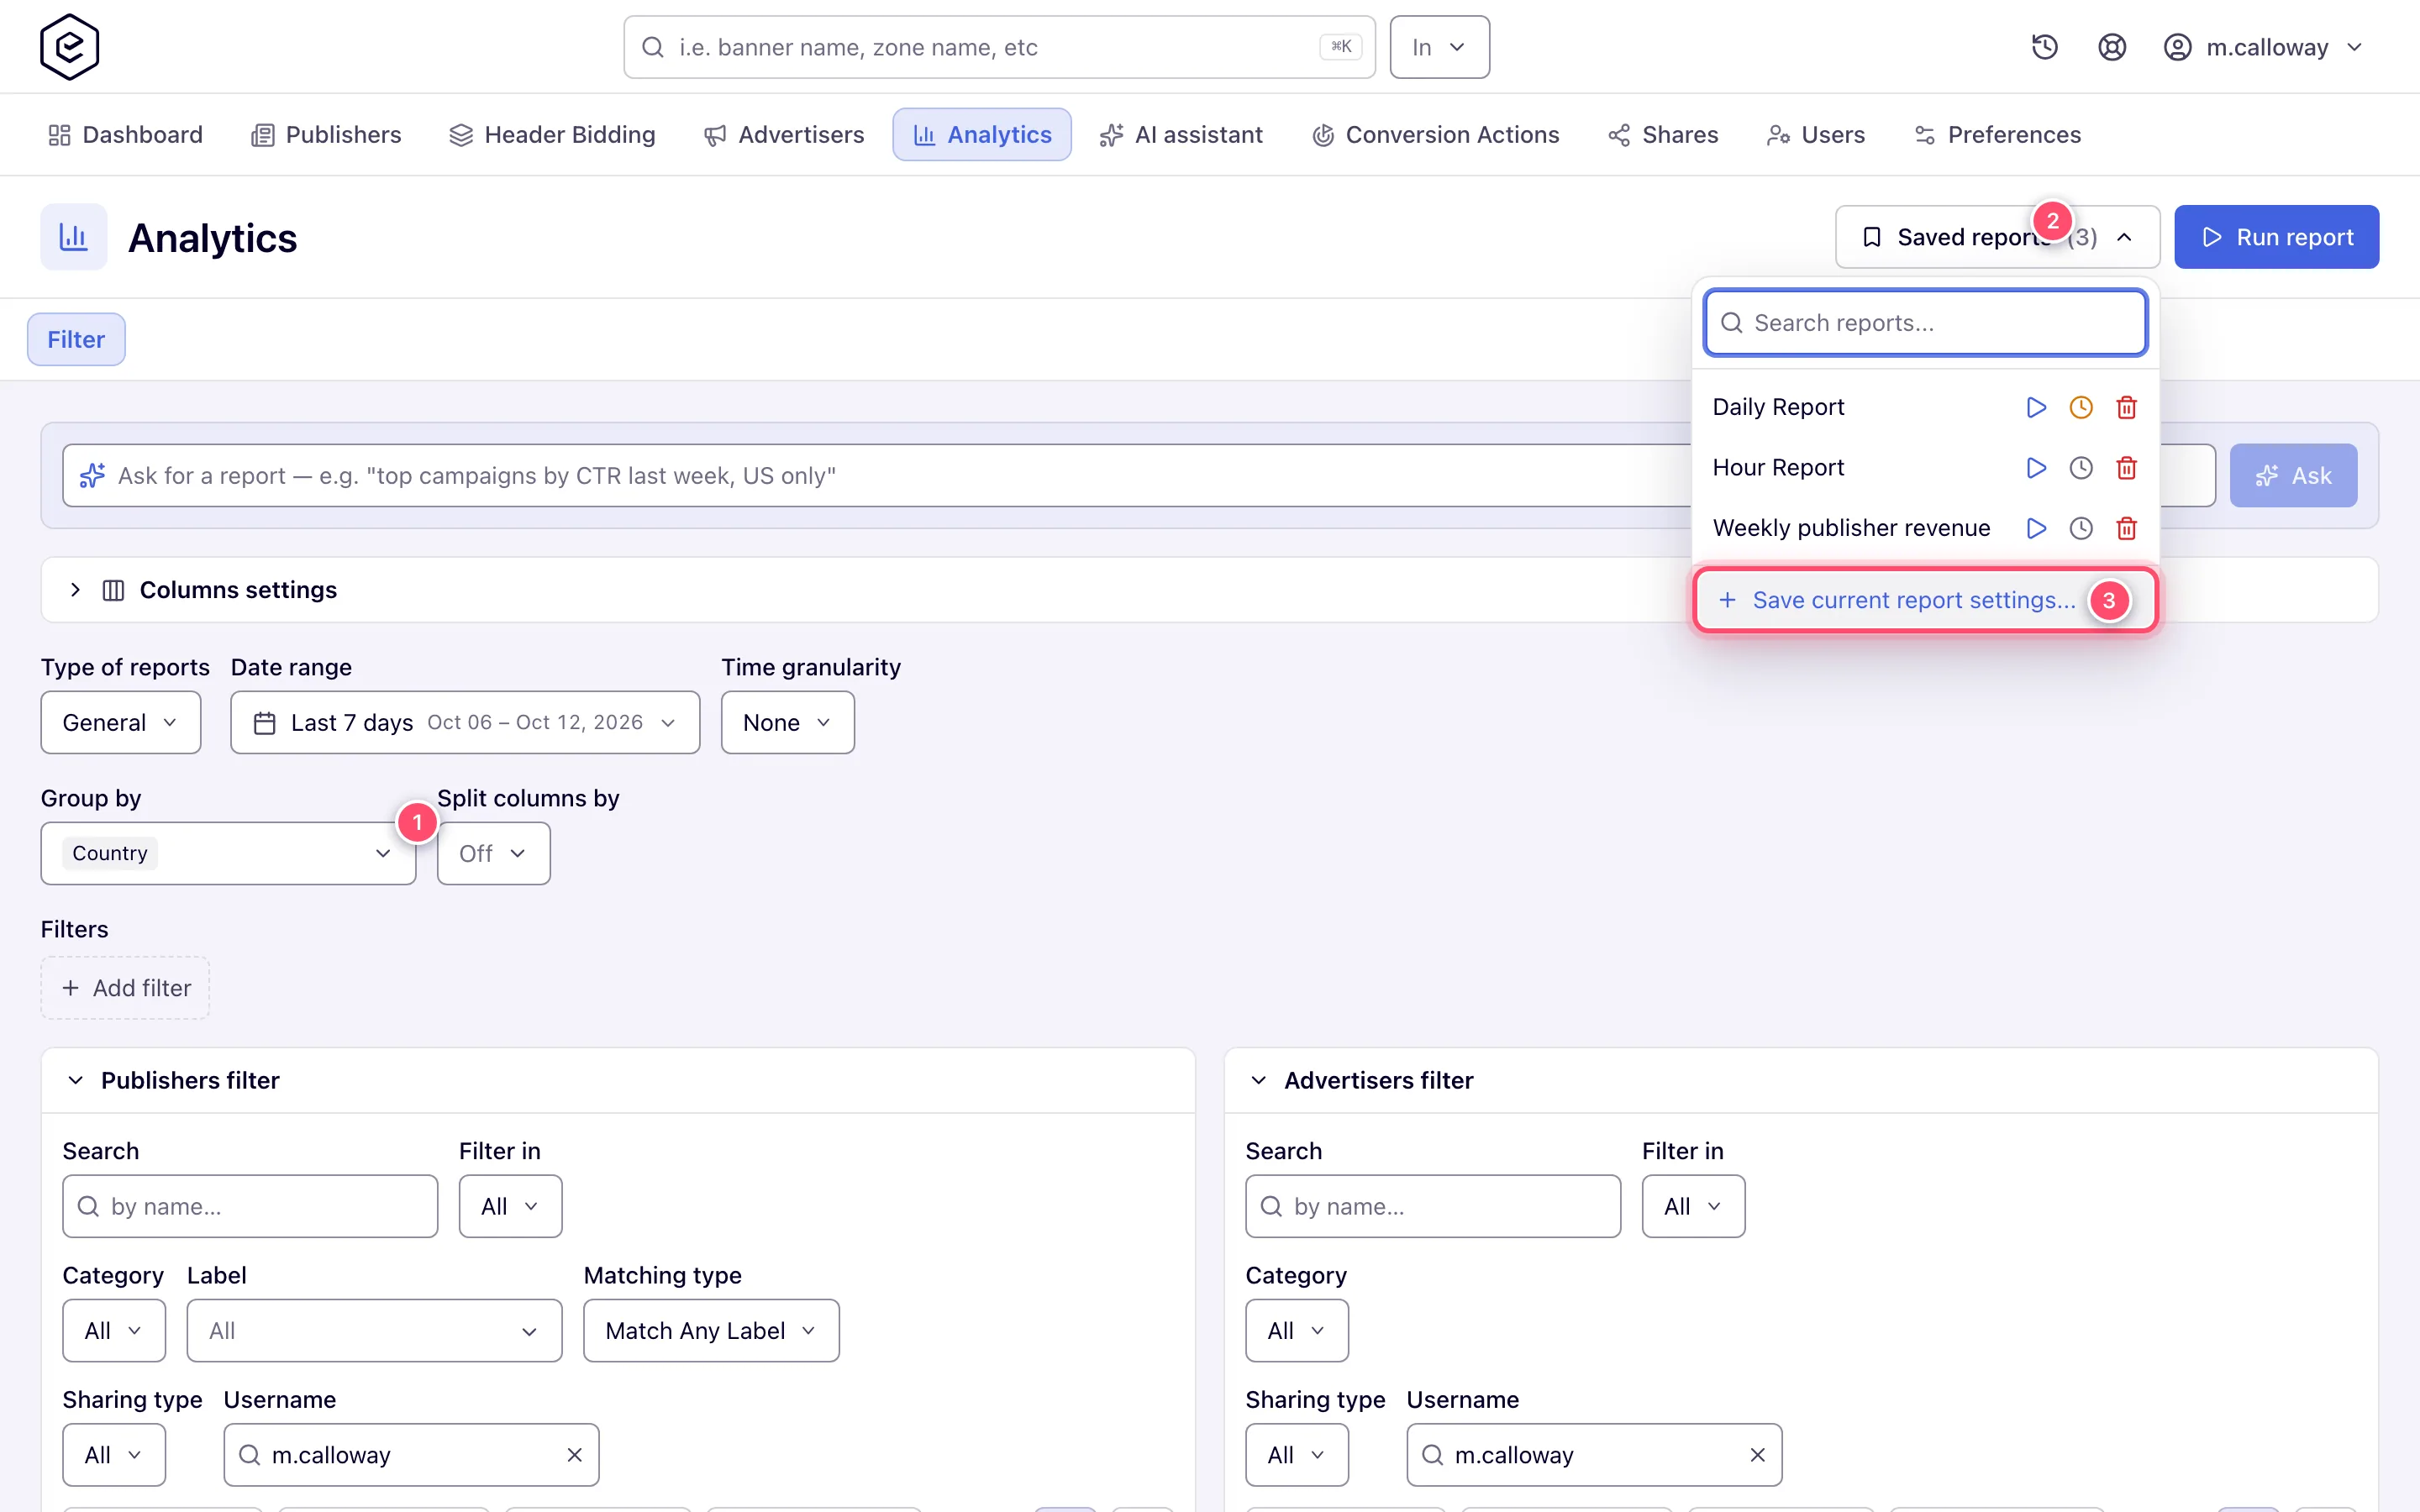
Task: Clear Advertisers filter username m.calloway
Action: [x=1757, y=1455]
